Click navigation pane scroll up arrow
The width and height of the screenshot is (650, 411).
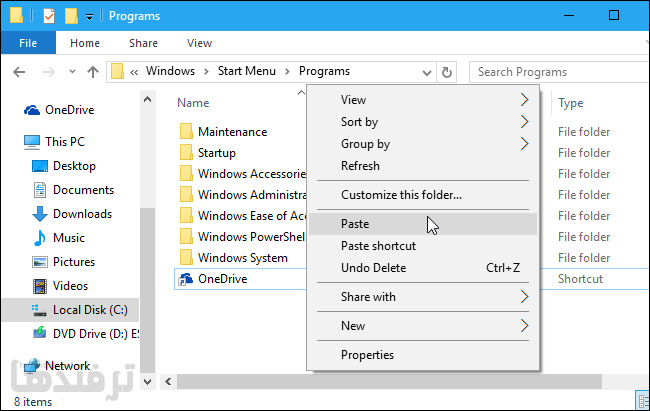(148, 100)
